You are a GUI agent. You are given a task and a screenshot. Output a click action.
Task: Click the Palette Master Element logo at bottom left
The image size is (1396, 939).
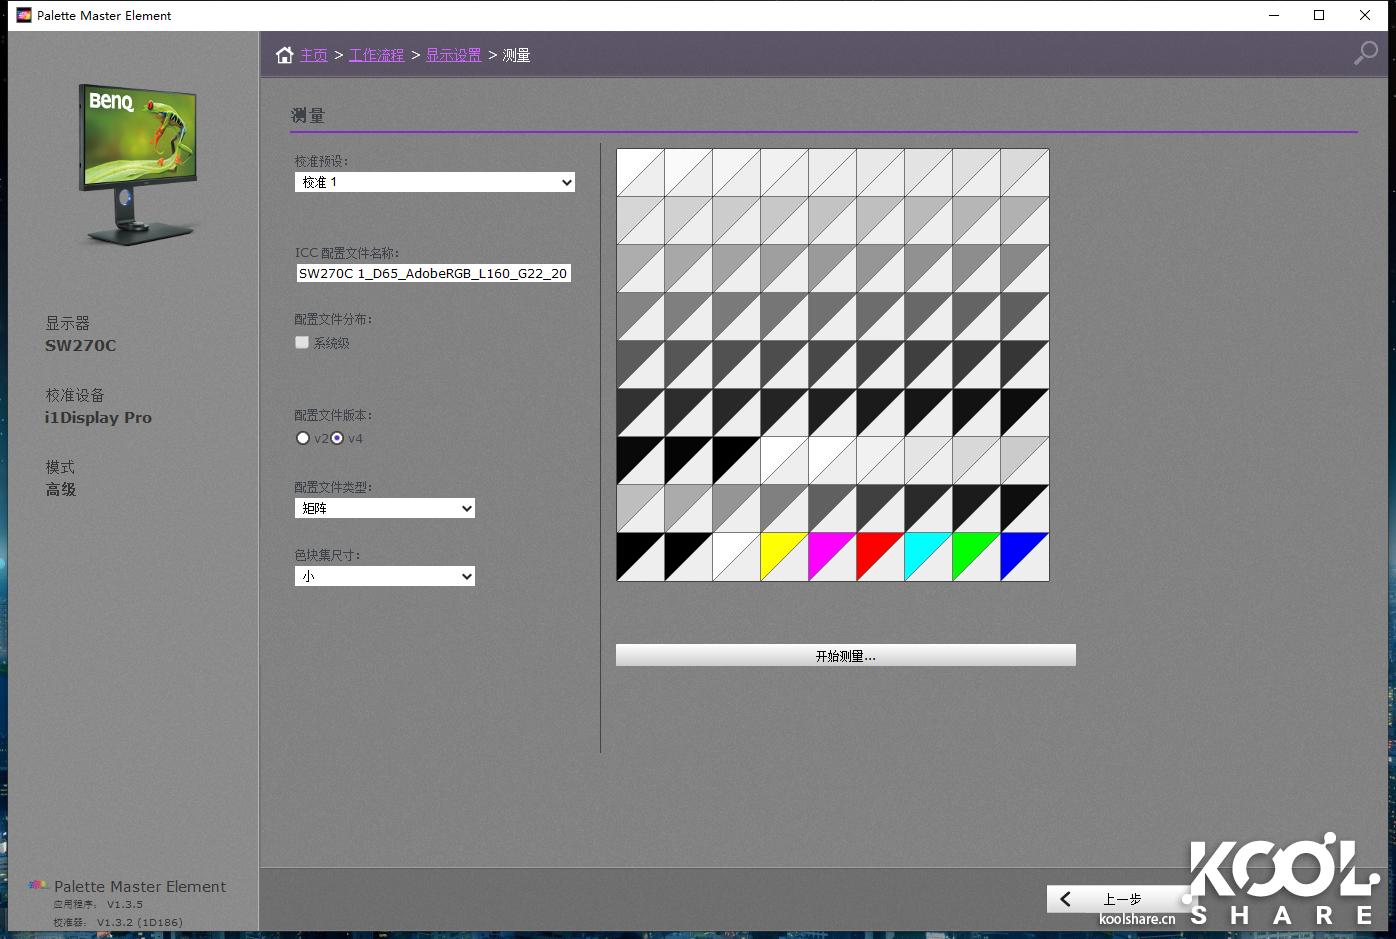pos(38,885)
